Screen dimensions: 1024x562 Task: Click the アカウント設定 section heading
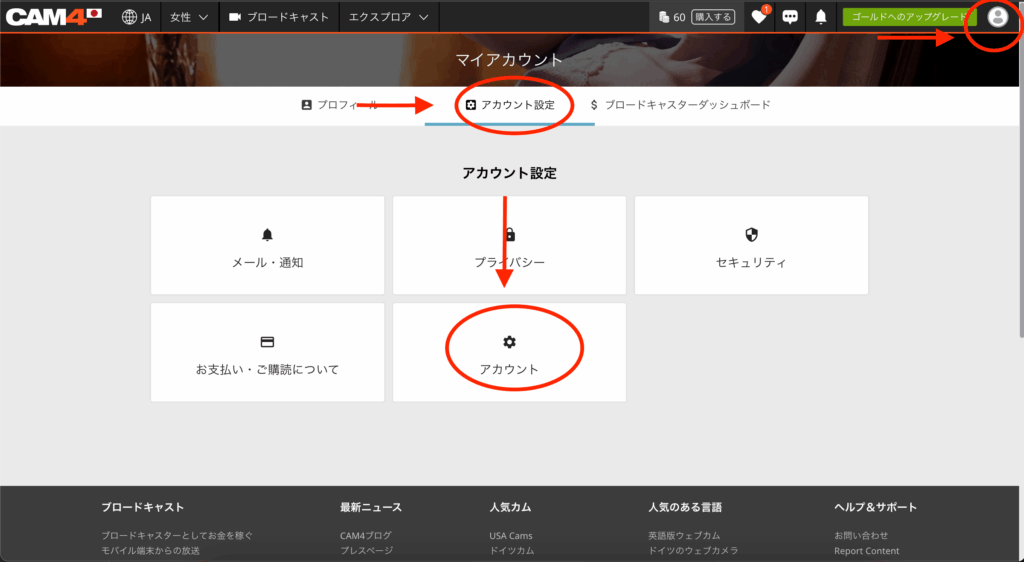[509, 173]
